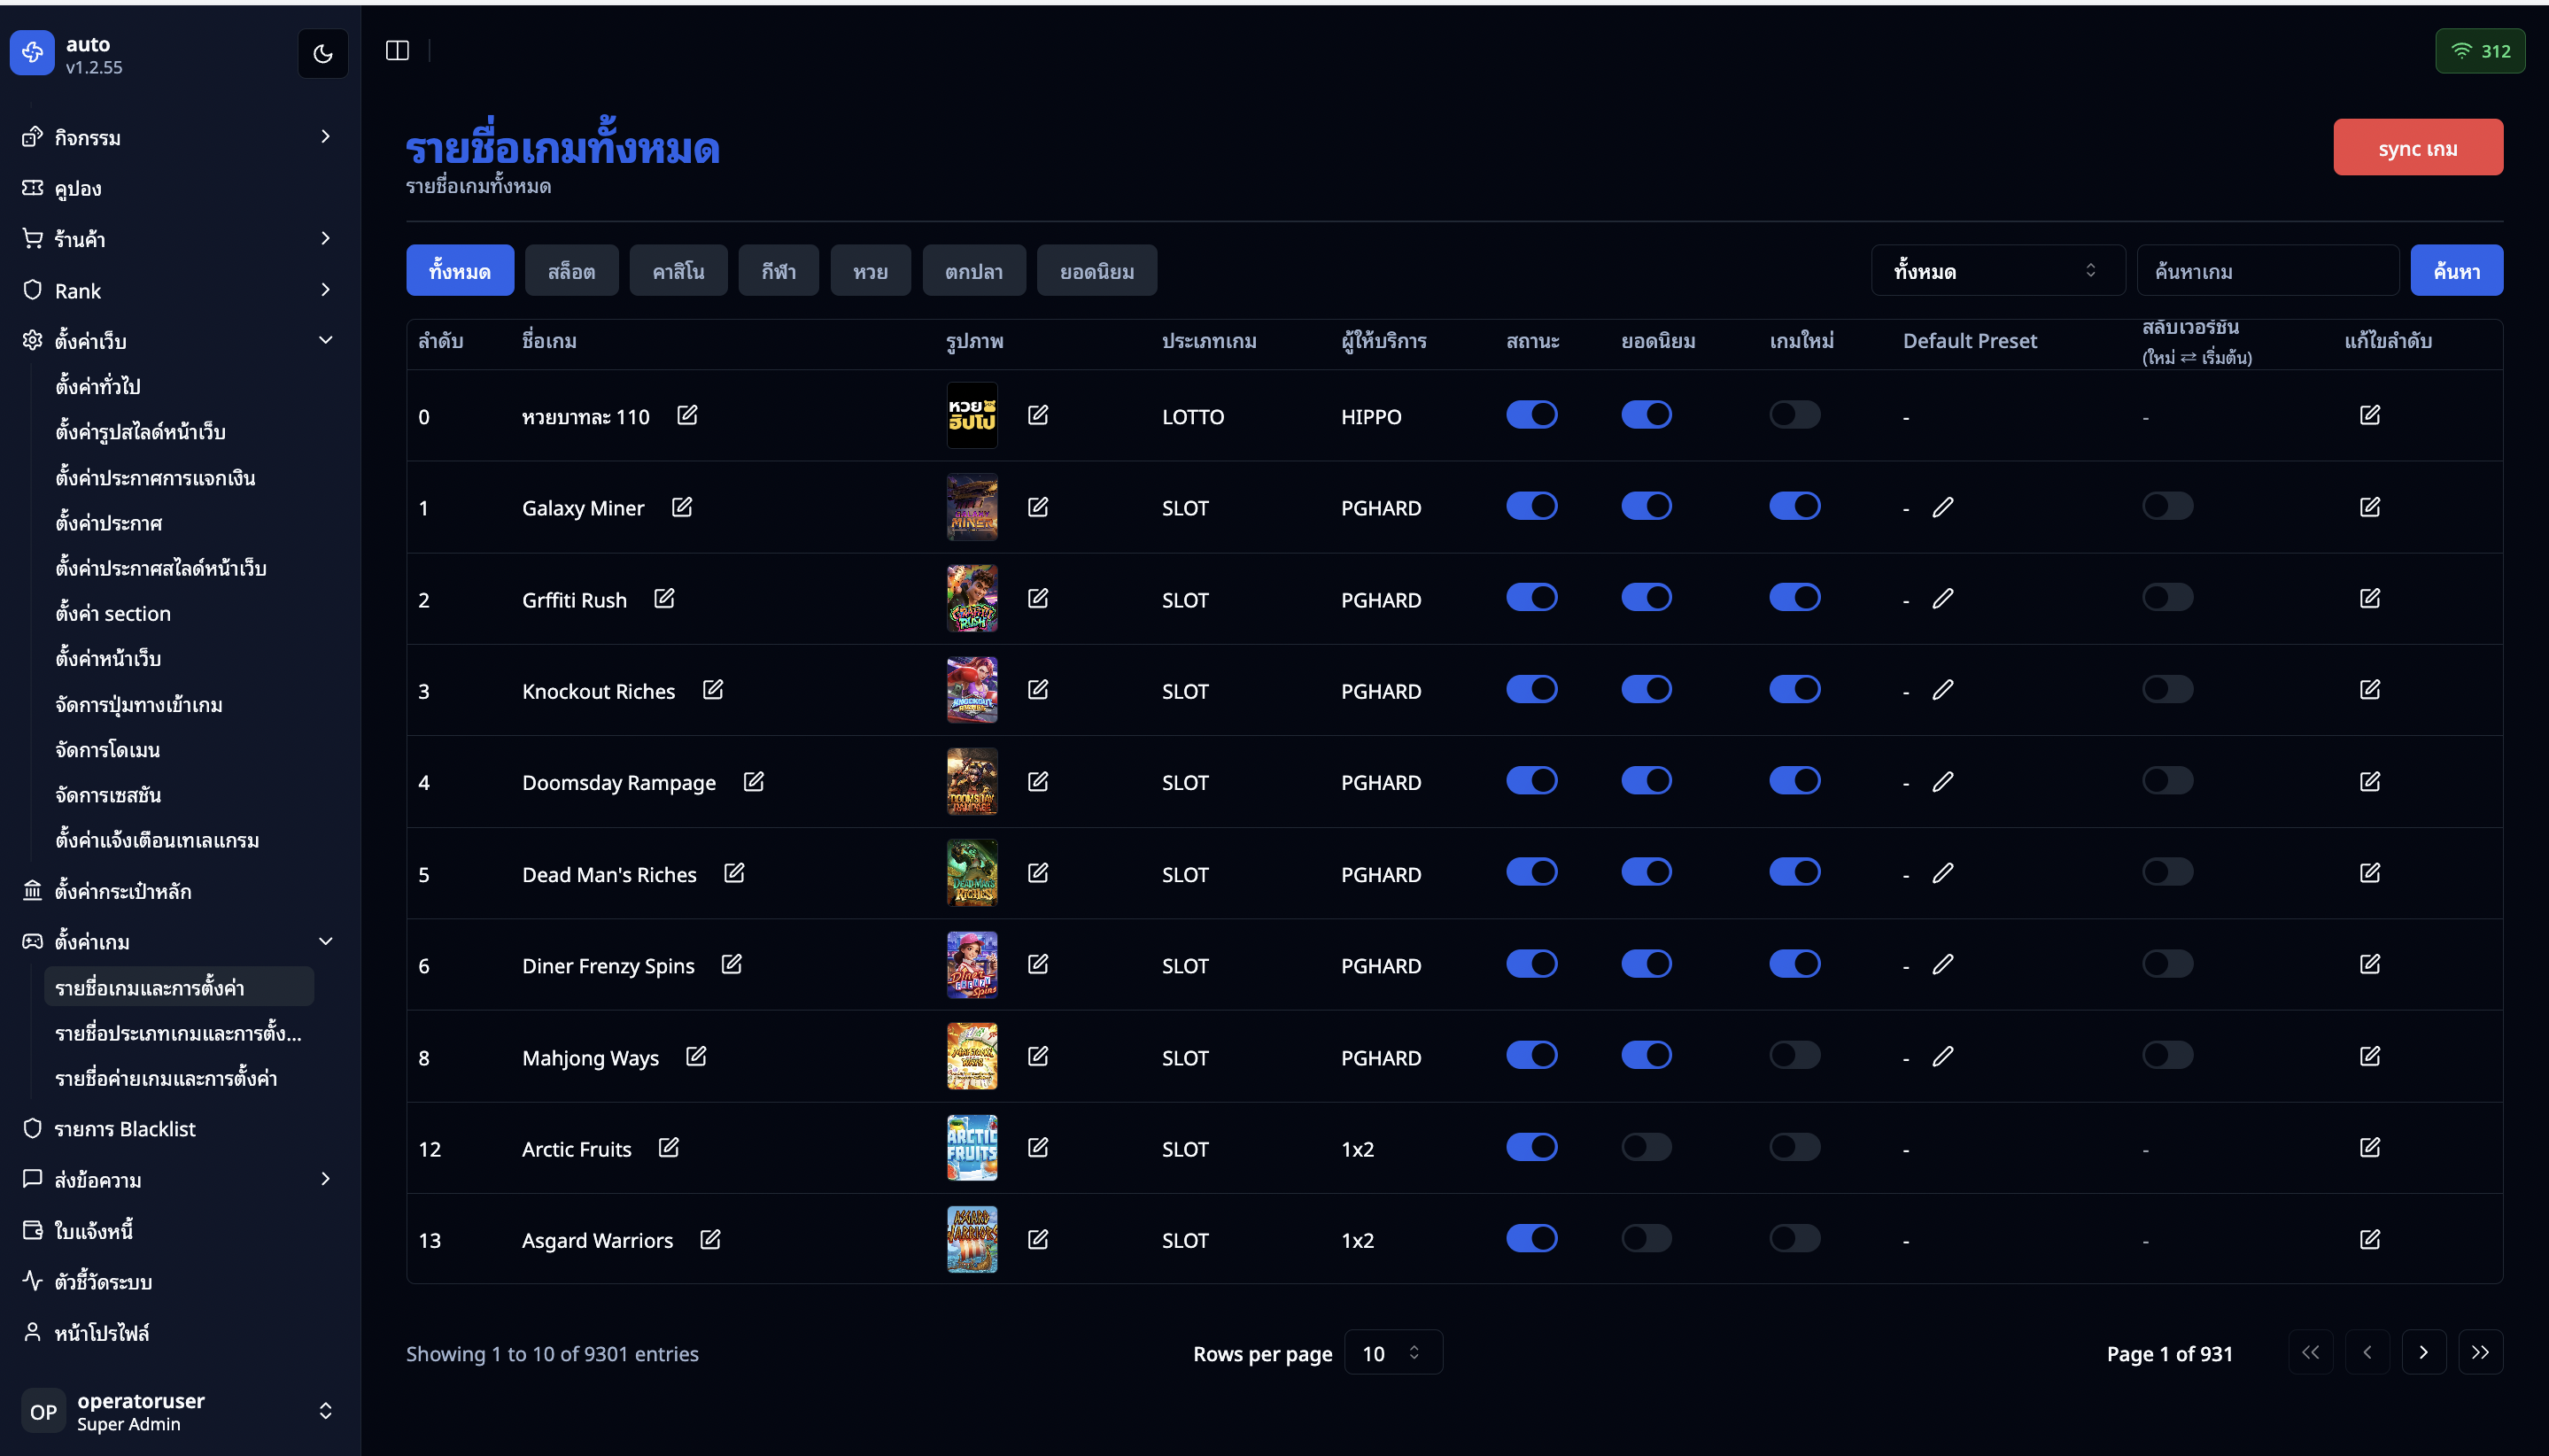Edit order for Mahjong Ways row

click(2369, 1056)
